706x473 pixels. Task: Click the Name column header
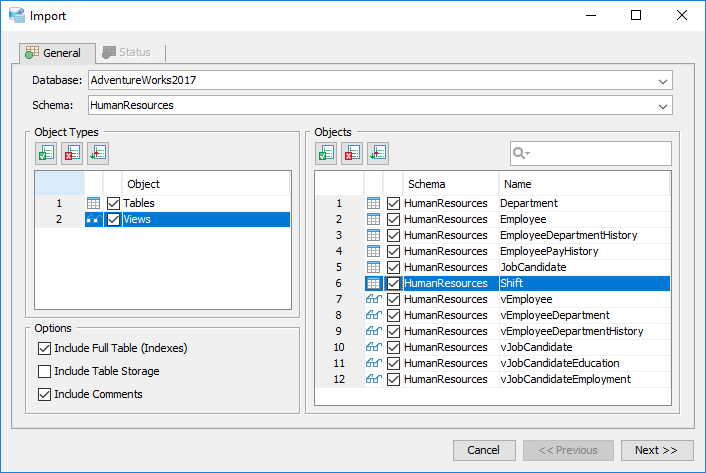click(583, 184)
